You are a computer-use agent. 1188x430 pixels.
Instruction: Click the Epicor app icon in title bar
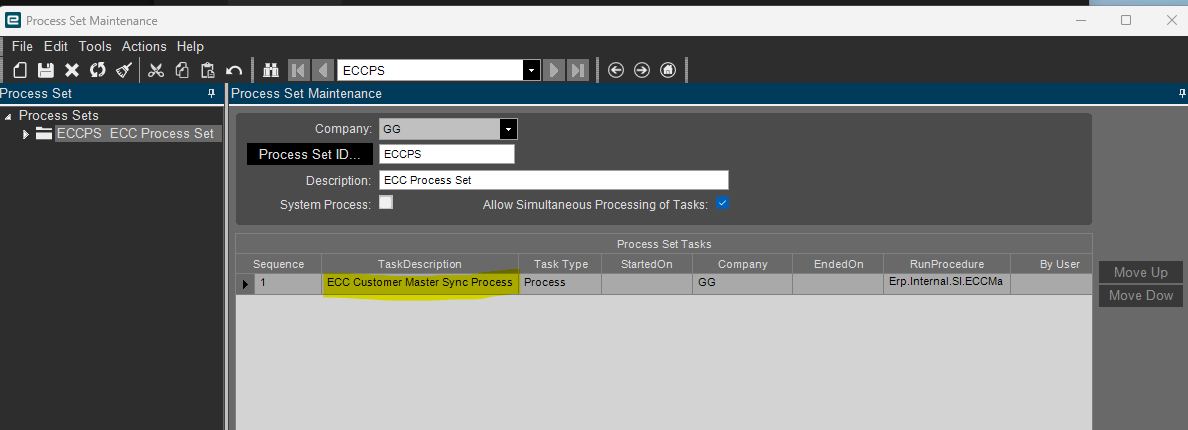coord(13,20)
